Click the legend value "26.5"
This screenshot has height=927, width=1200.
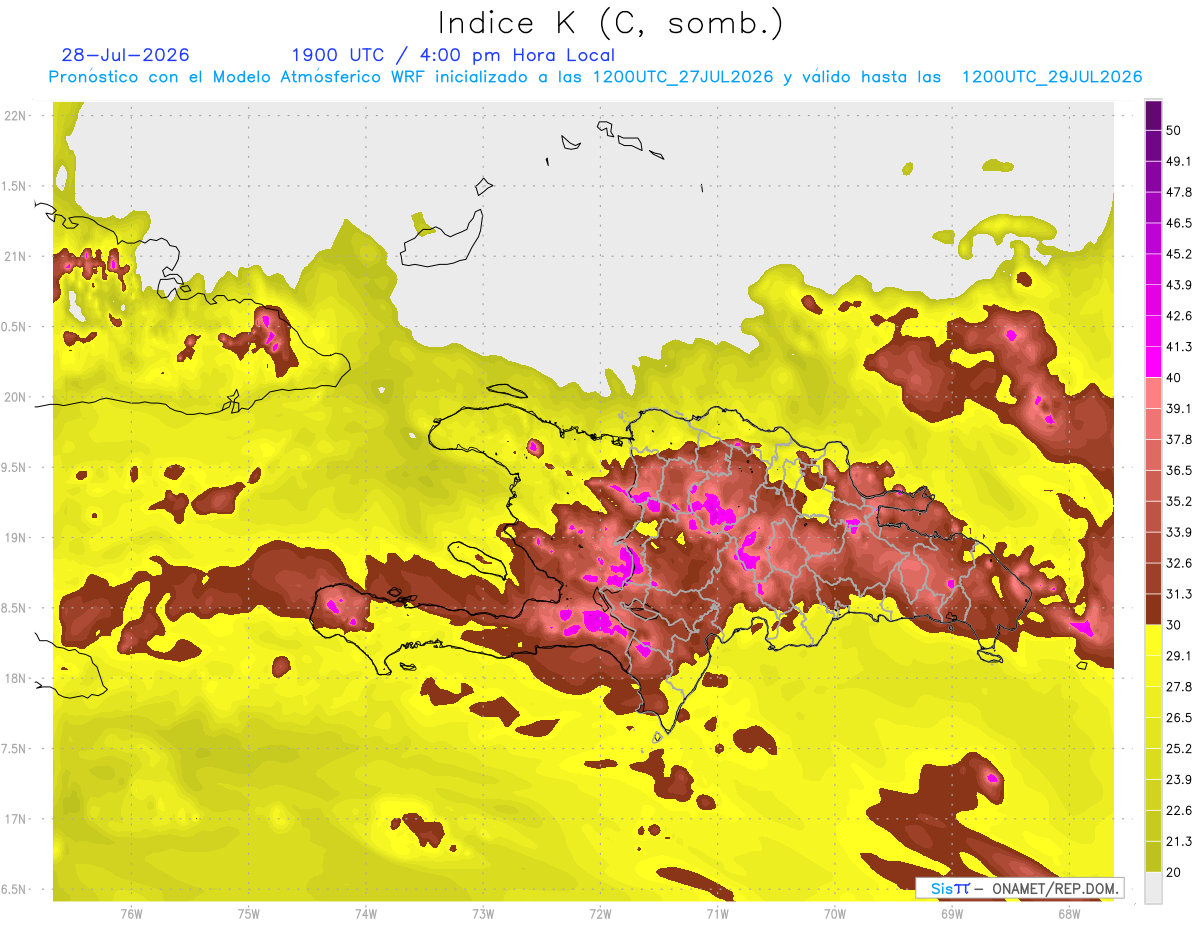tap(1179, 718)
